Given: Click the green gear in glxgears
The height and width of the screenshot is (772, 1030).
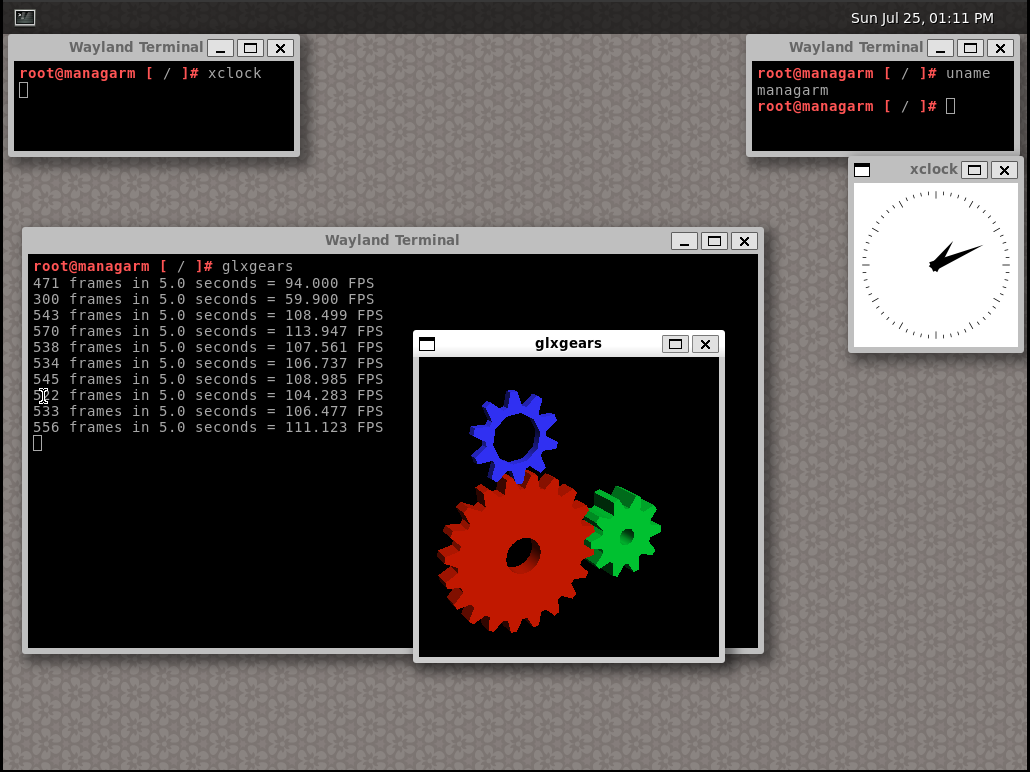Looking at the screenshot, I should (x=623, y=532).
